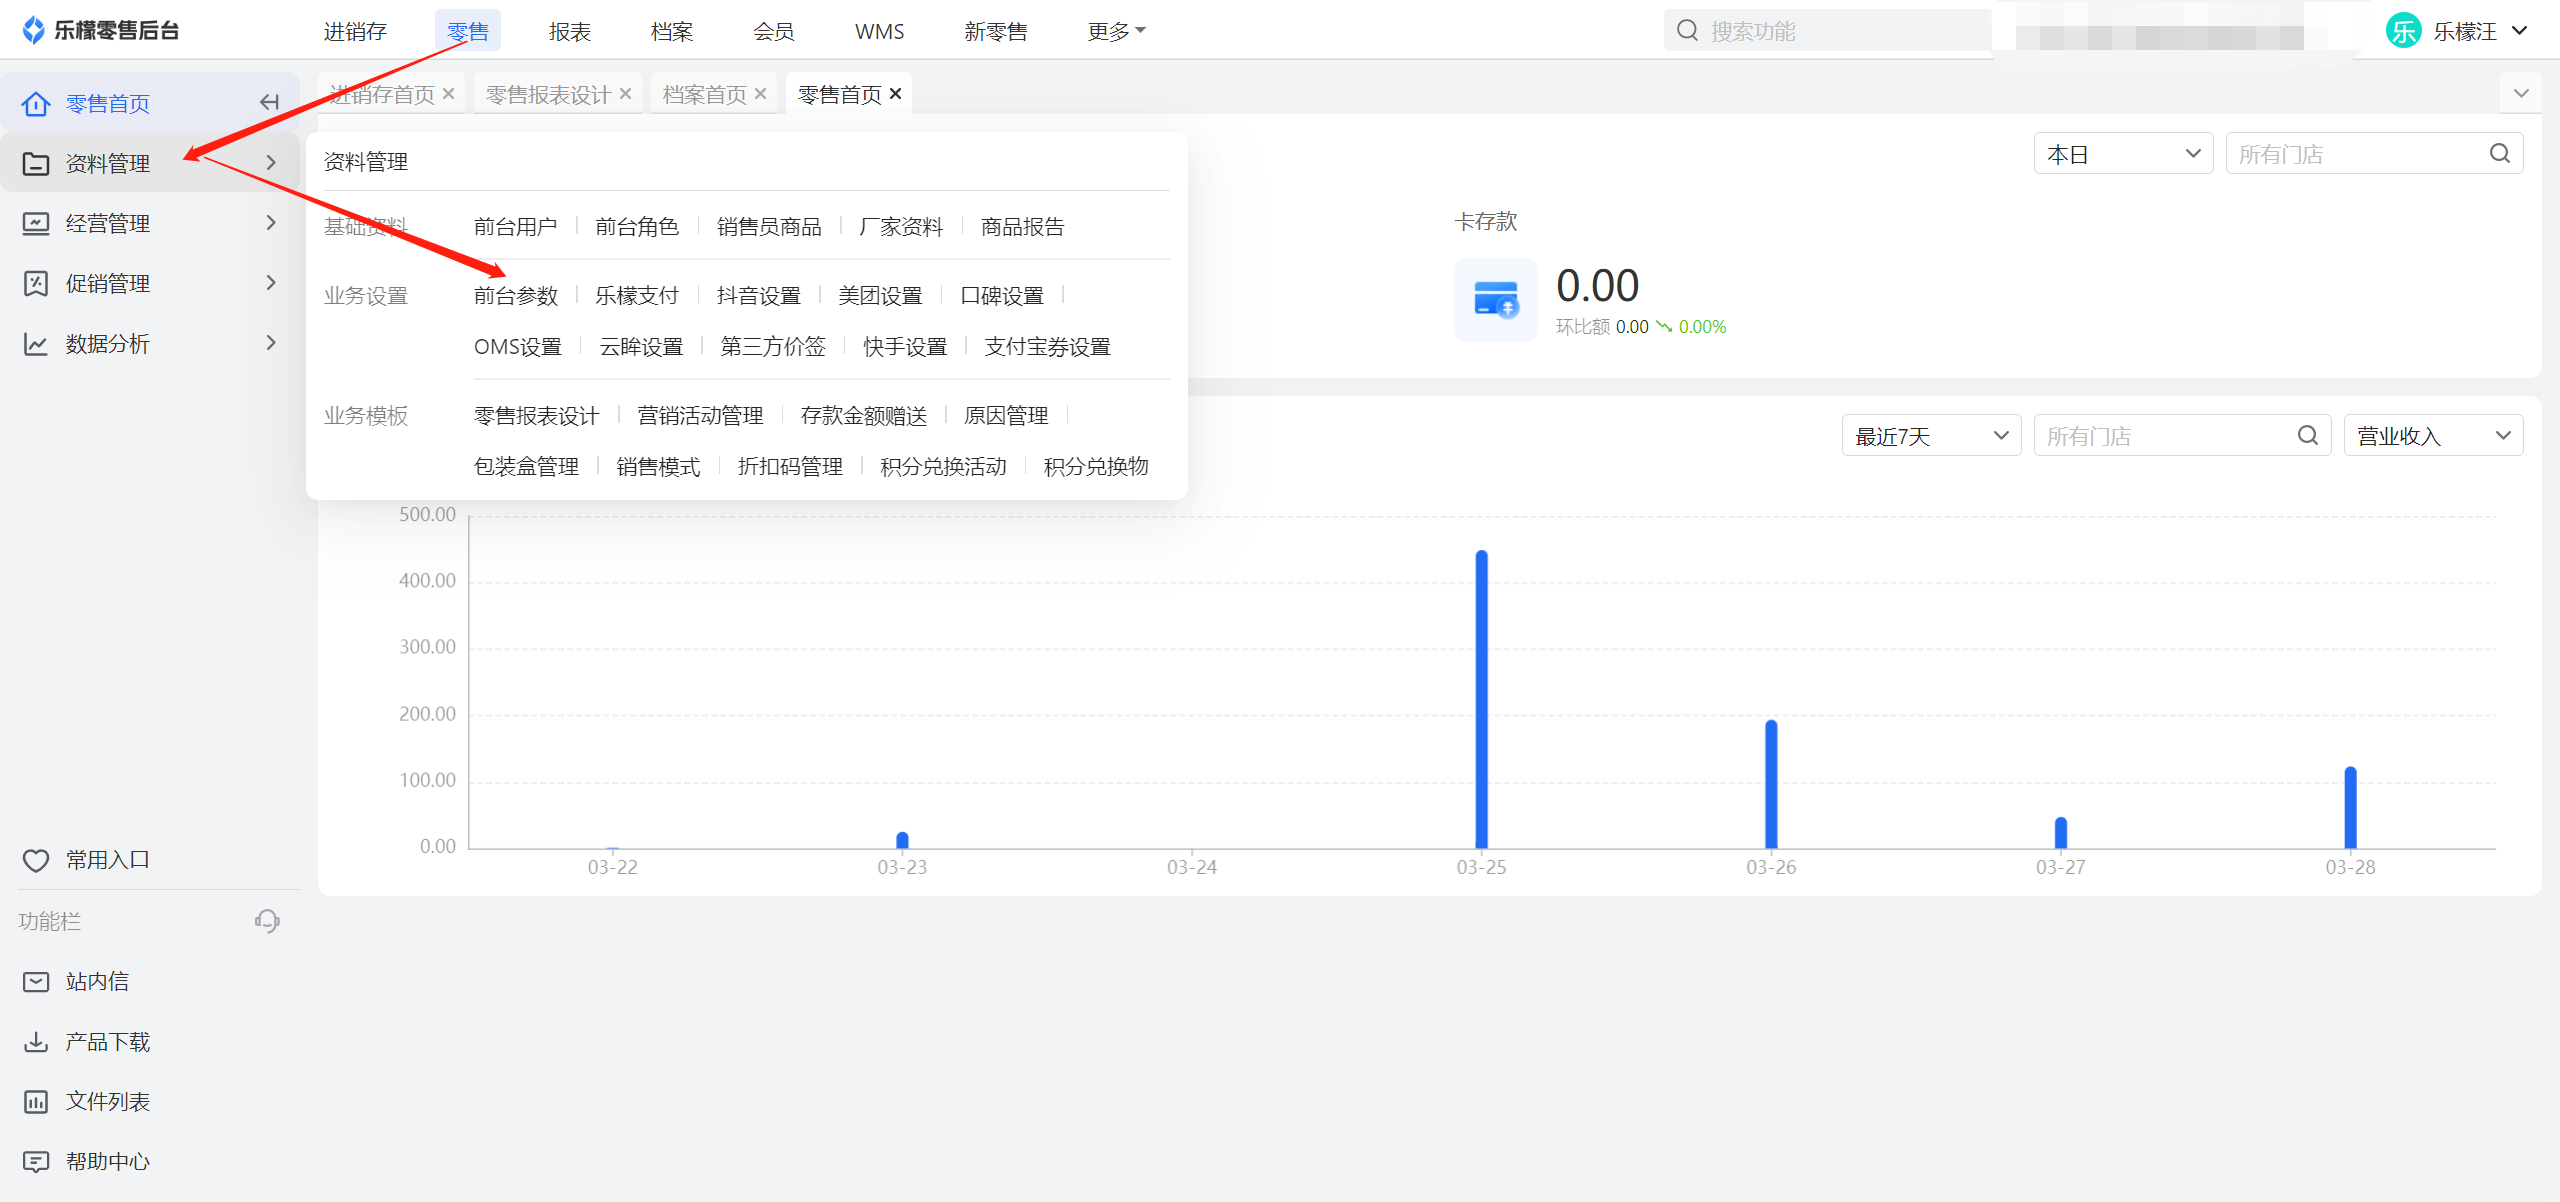
Task: Open 营销活动管理 link
Action: (700, 415)
